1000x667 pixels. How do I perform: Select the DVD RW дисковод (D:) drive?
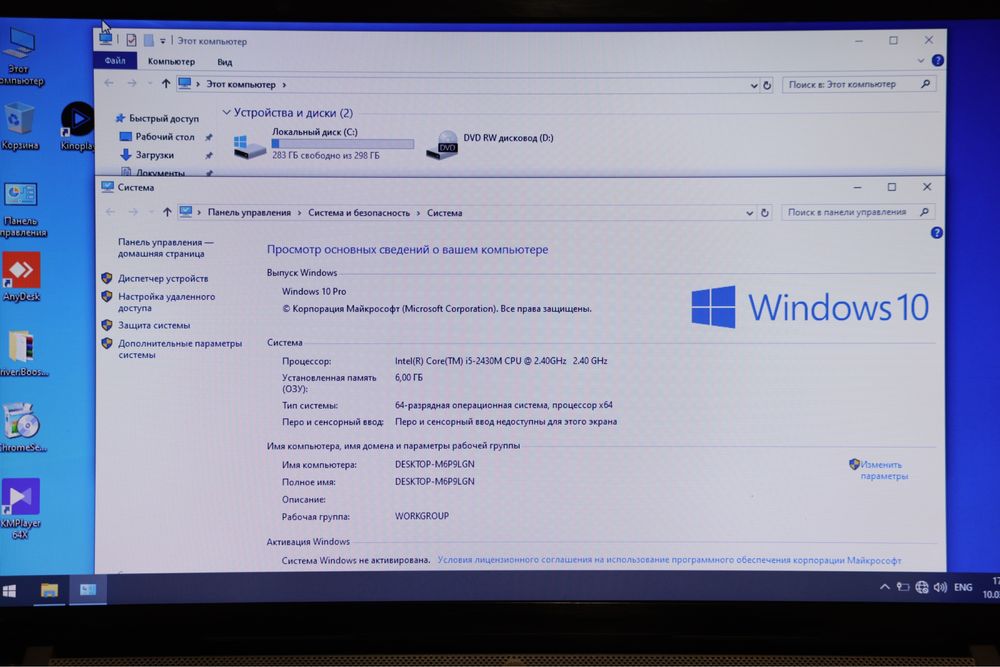490,144
